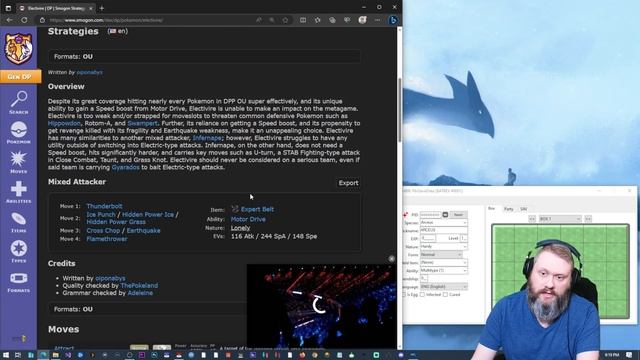Viewport: 640px width, 360px height.
Task: Click browser page vertical scrollbar
Action: [x=399, y=110]
